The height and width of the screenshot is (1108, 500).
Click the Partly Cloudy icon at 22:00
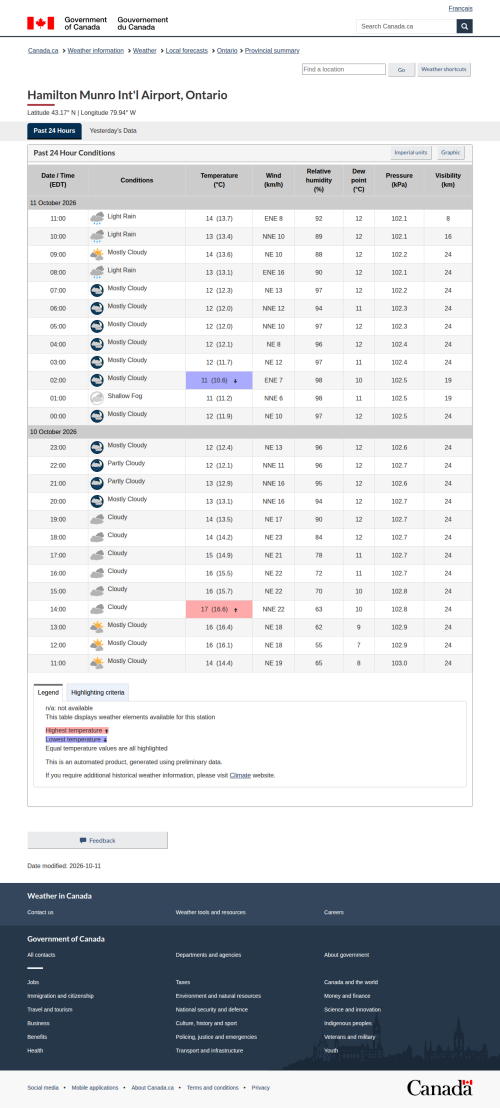(97, 465)
